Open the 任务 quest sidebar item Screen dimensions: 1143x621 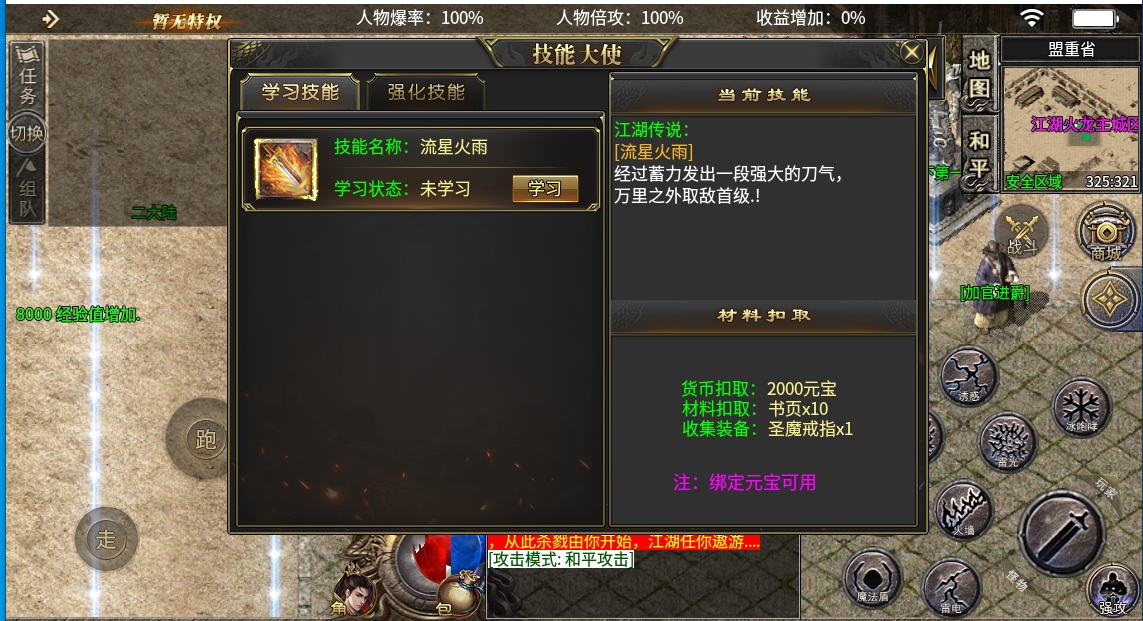[27, 77]
